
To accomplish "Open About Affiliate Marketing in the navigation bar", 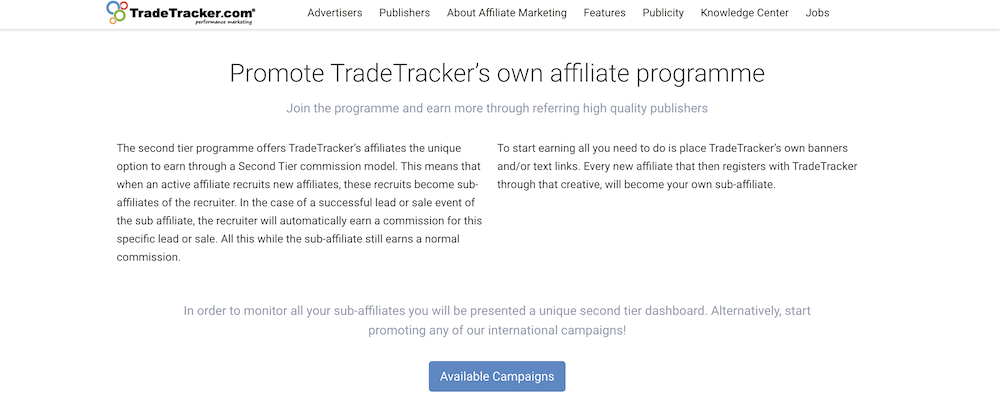I will click(x=506, y=13).
